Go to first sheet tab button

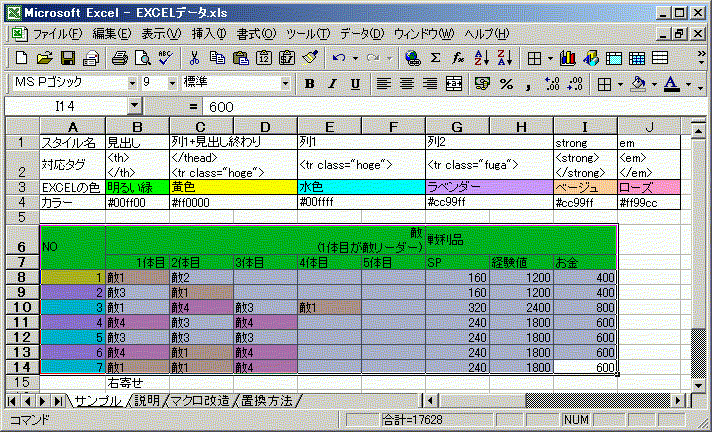click(12, 401)
